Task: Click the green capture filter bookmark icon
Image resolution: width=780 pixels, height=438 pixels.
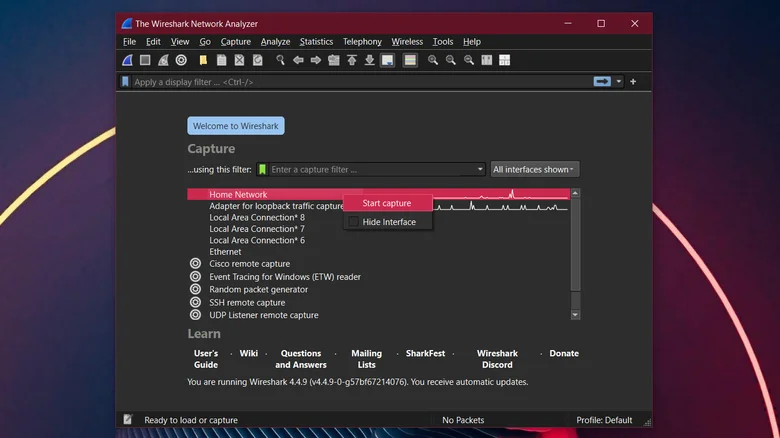Action: (262, 169)
